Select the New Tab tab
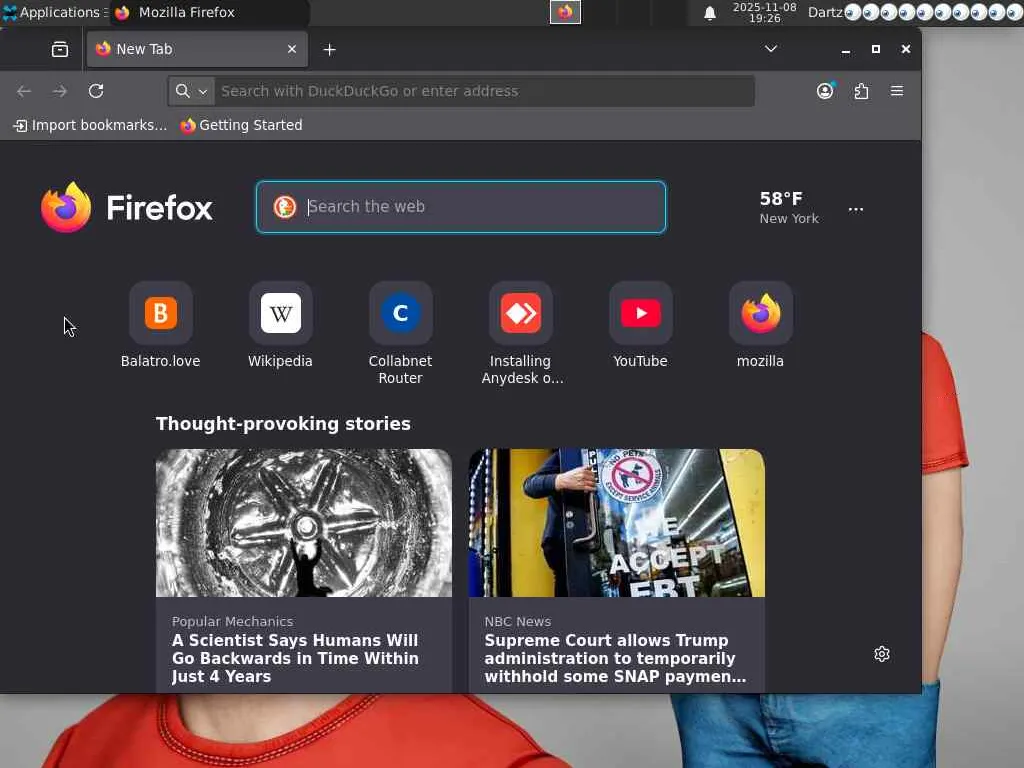This screenshot has height=768, width=1024. 197,49
